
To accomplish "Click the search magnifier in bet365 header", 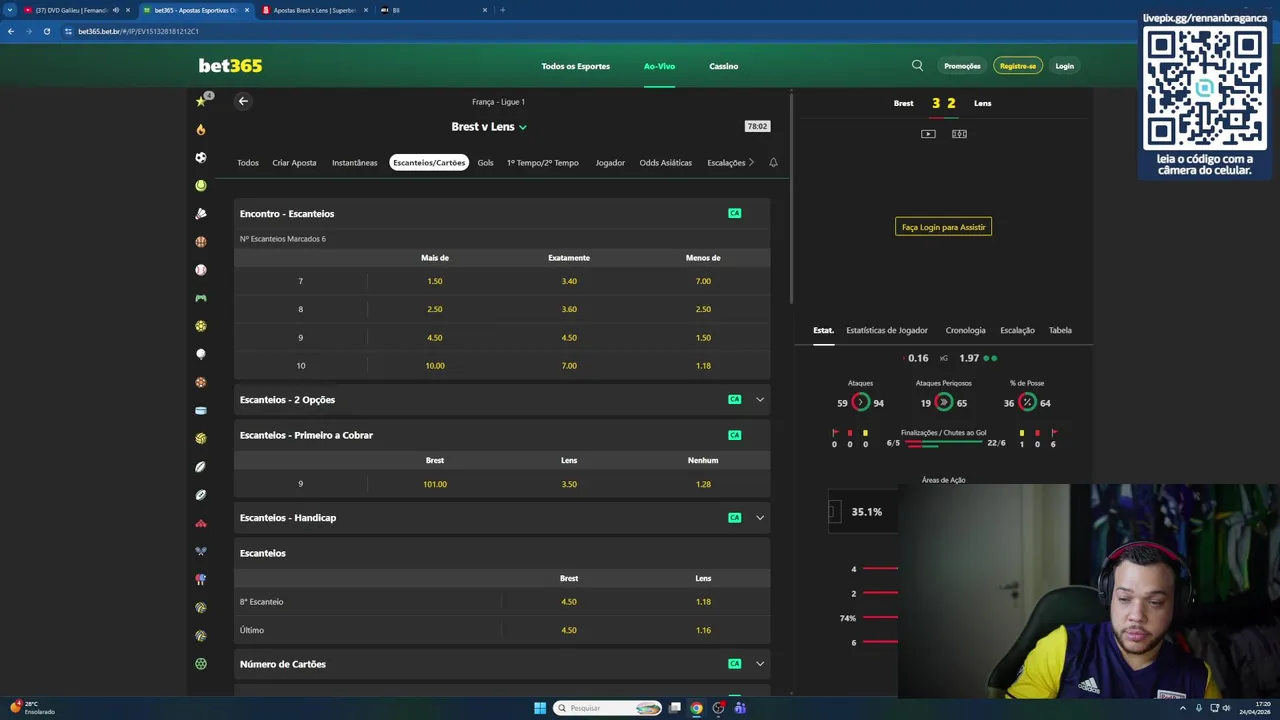I will (x=917, y=66).
